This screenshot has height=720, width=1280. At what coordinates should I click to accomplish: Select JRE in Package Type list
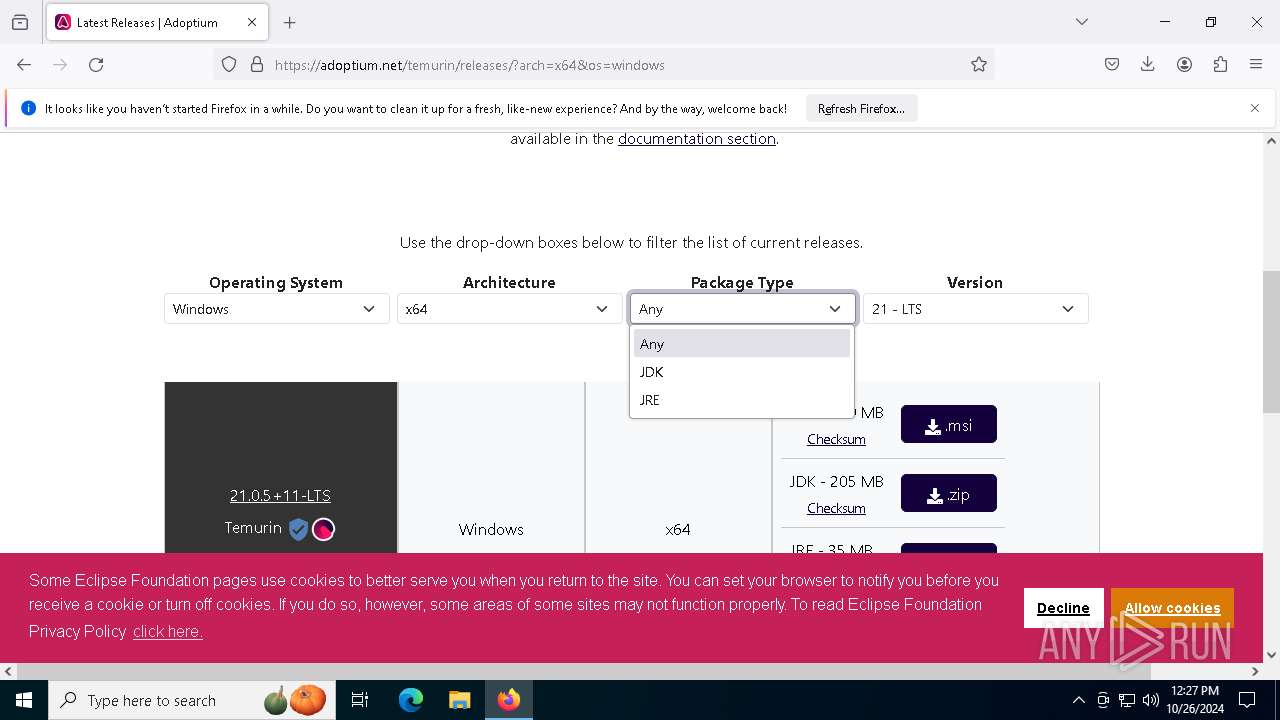741,400
